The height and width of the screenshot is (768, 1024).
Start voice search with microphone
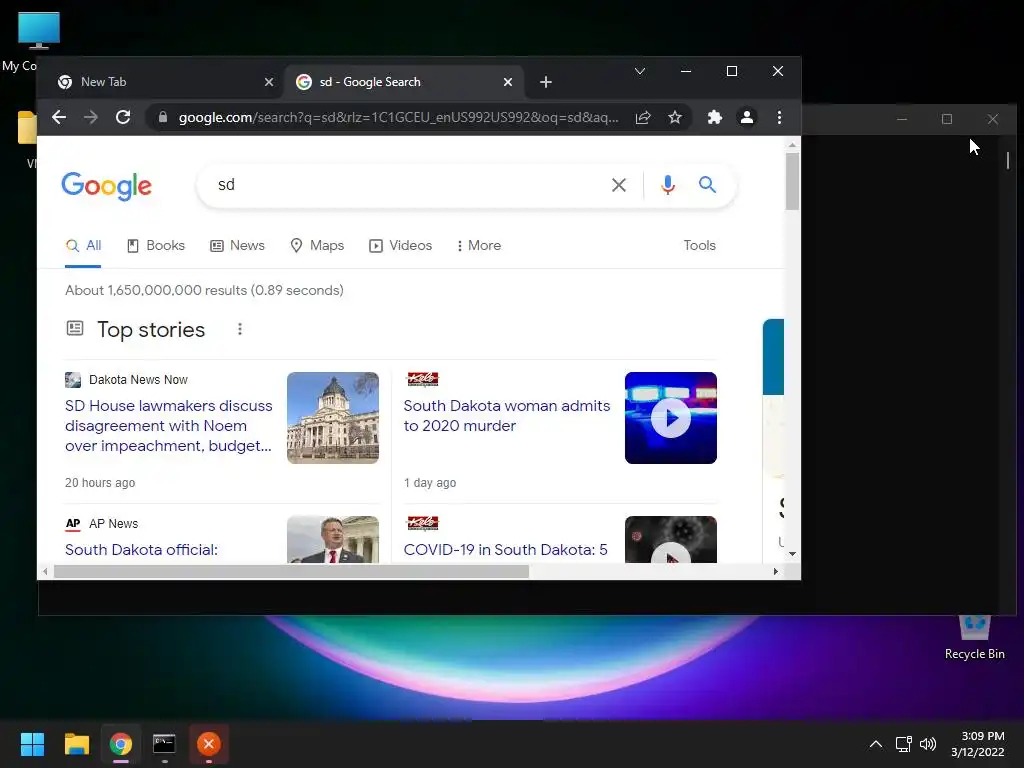pyautogui.click(x=667, y=185)
